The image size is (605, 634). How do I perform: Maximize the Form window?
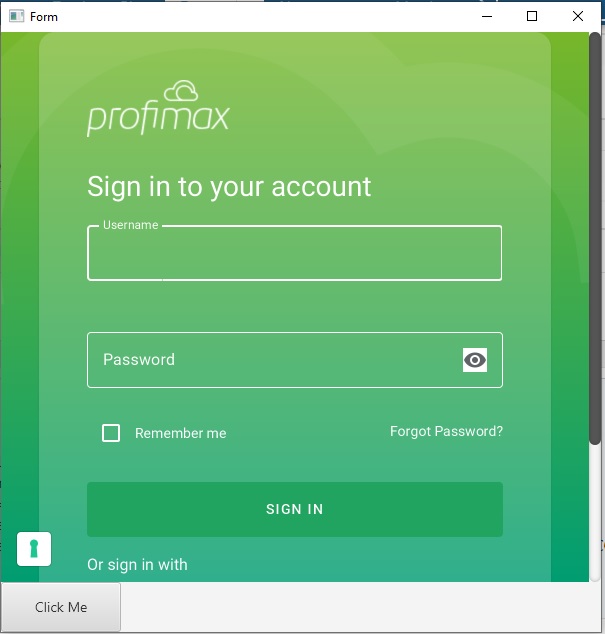click(532, 16)
